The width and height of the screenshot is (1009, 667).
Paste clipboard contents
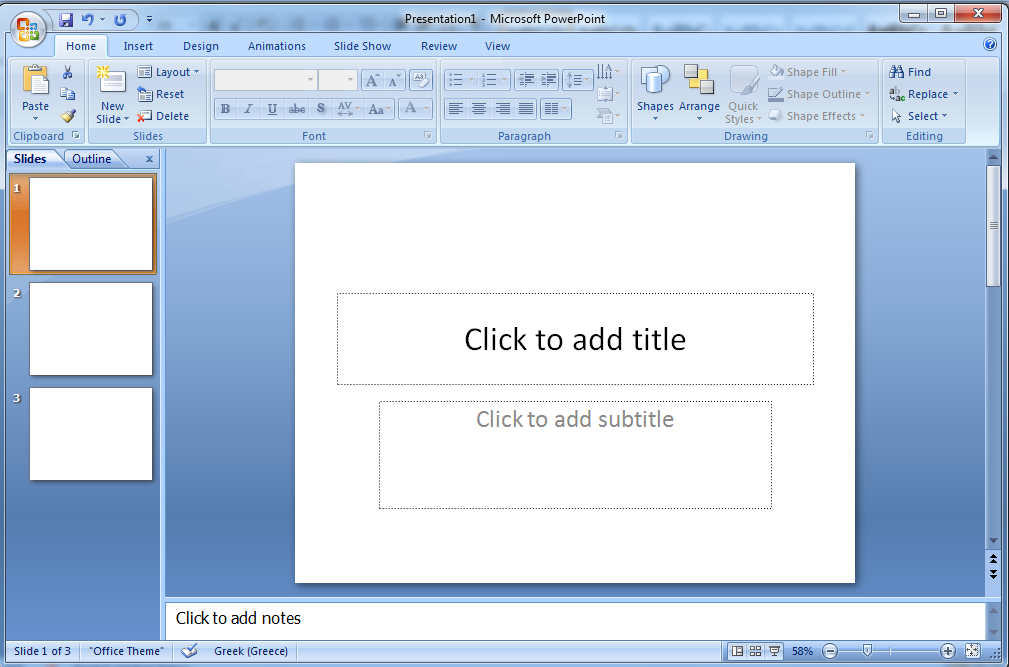click(35, 87)
